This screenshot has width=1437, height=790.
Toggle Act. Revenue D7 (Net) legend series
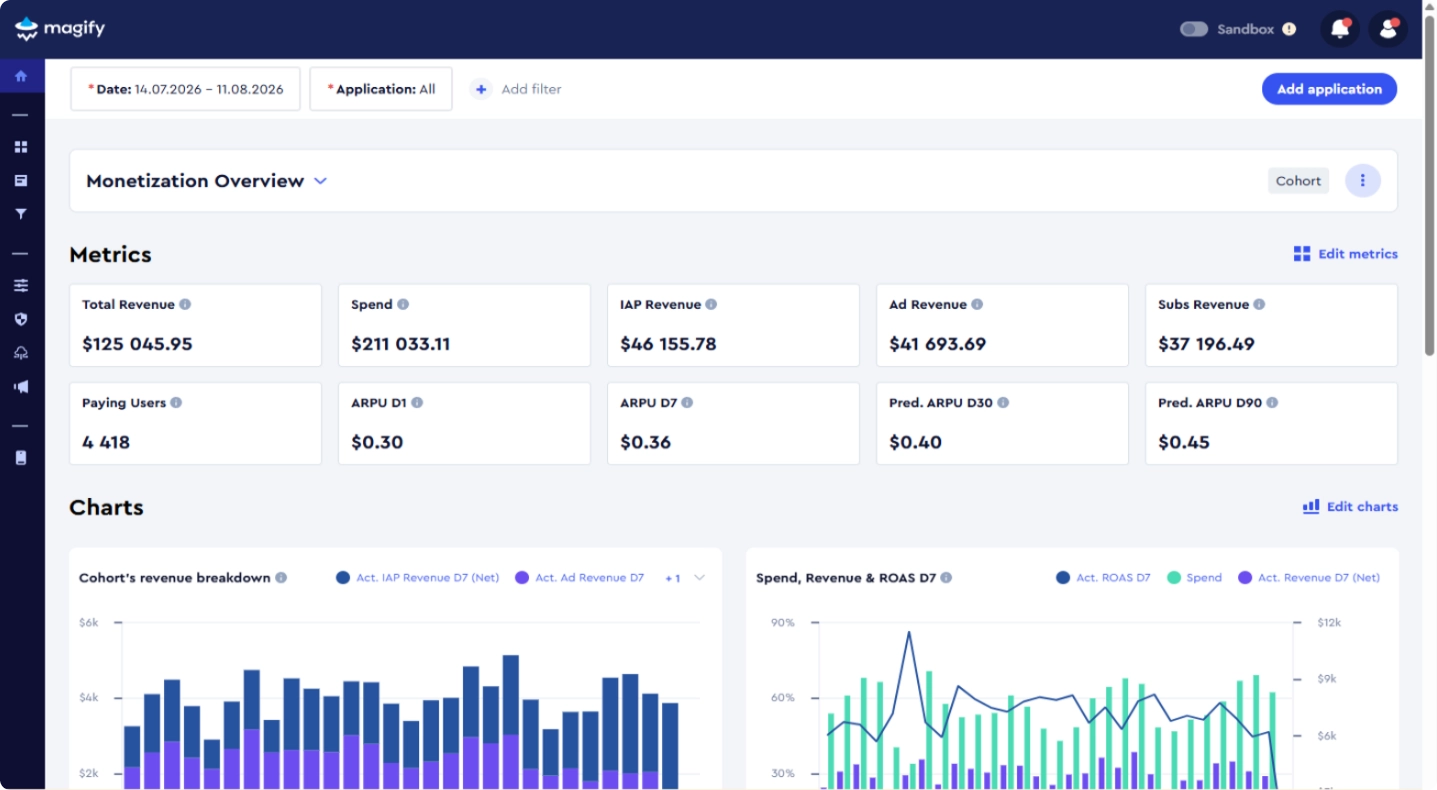(x=1309, y=578)
